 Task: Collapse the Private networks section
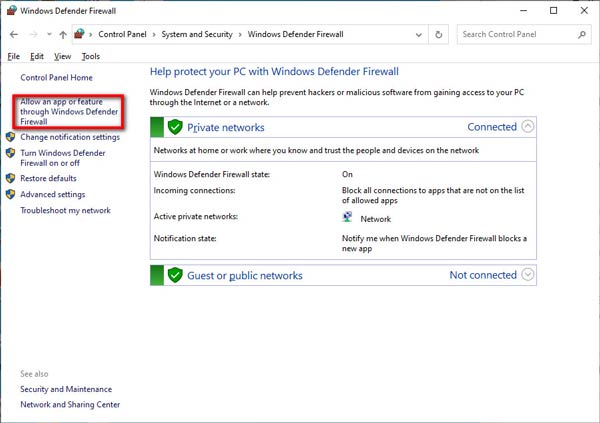(x=528, y=126)
